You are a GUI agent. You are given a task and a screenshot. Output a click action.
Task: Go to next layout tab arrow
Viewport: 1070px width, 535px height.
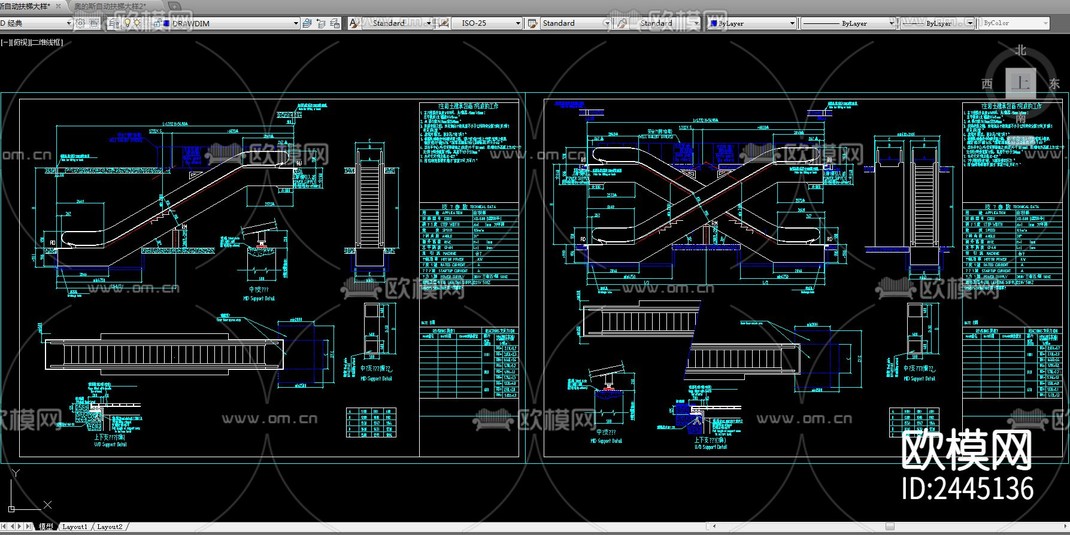[20, 527]
